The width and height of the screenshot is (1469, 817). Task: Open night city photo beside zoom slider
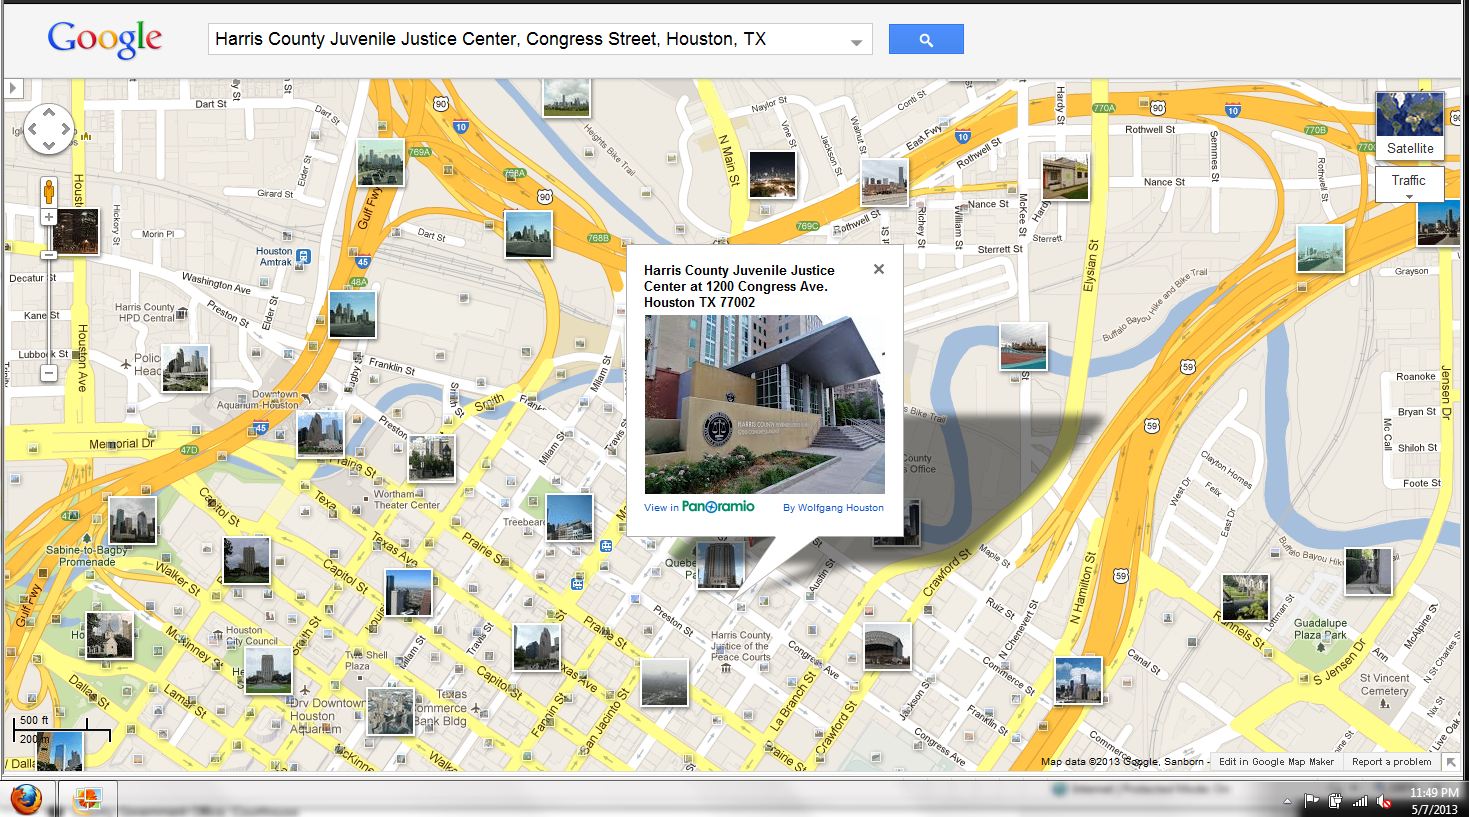click(76, 231)
